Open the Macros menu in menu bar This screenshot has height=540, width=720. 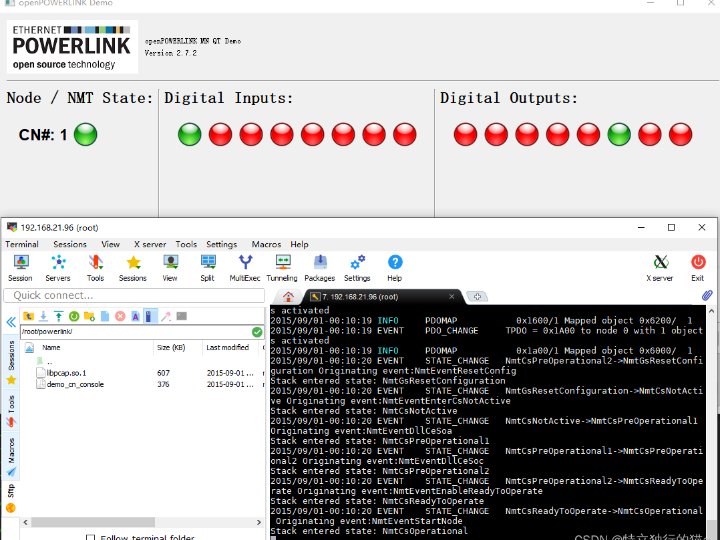[x=266, y=244]
